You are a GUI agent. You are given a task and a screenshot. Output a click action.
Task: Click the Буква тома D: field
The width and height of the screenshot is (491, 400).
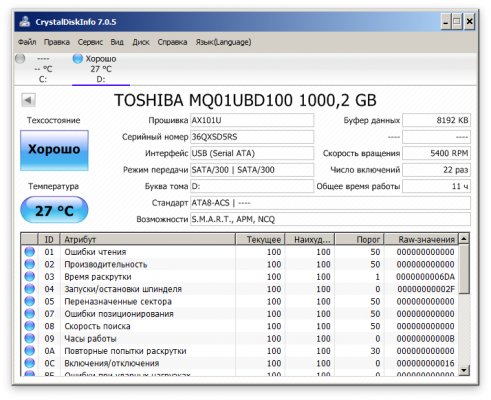tap(252, 186)
